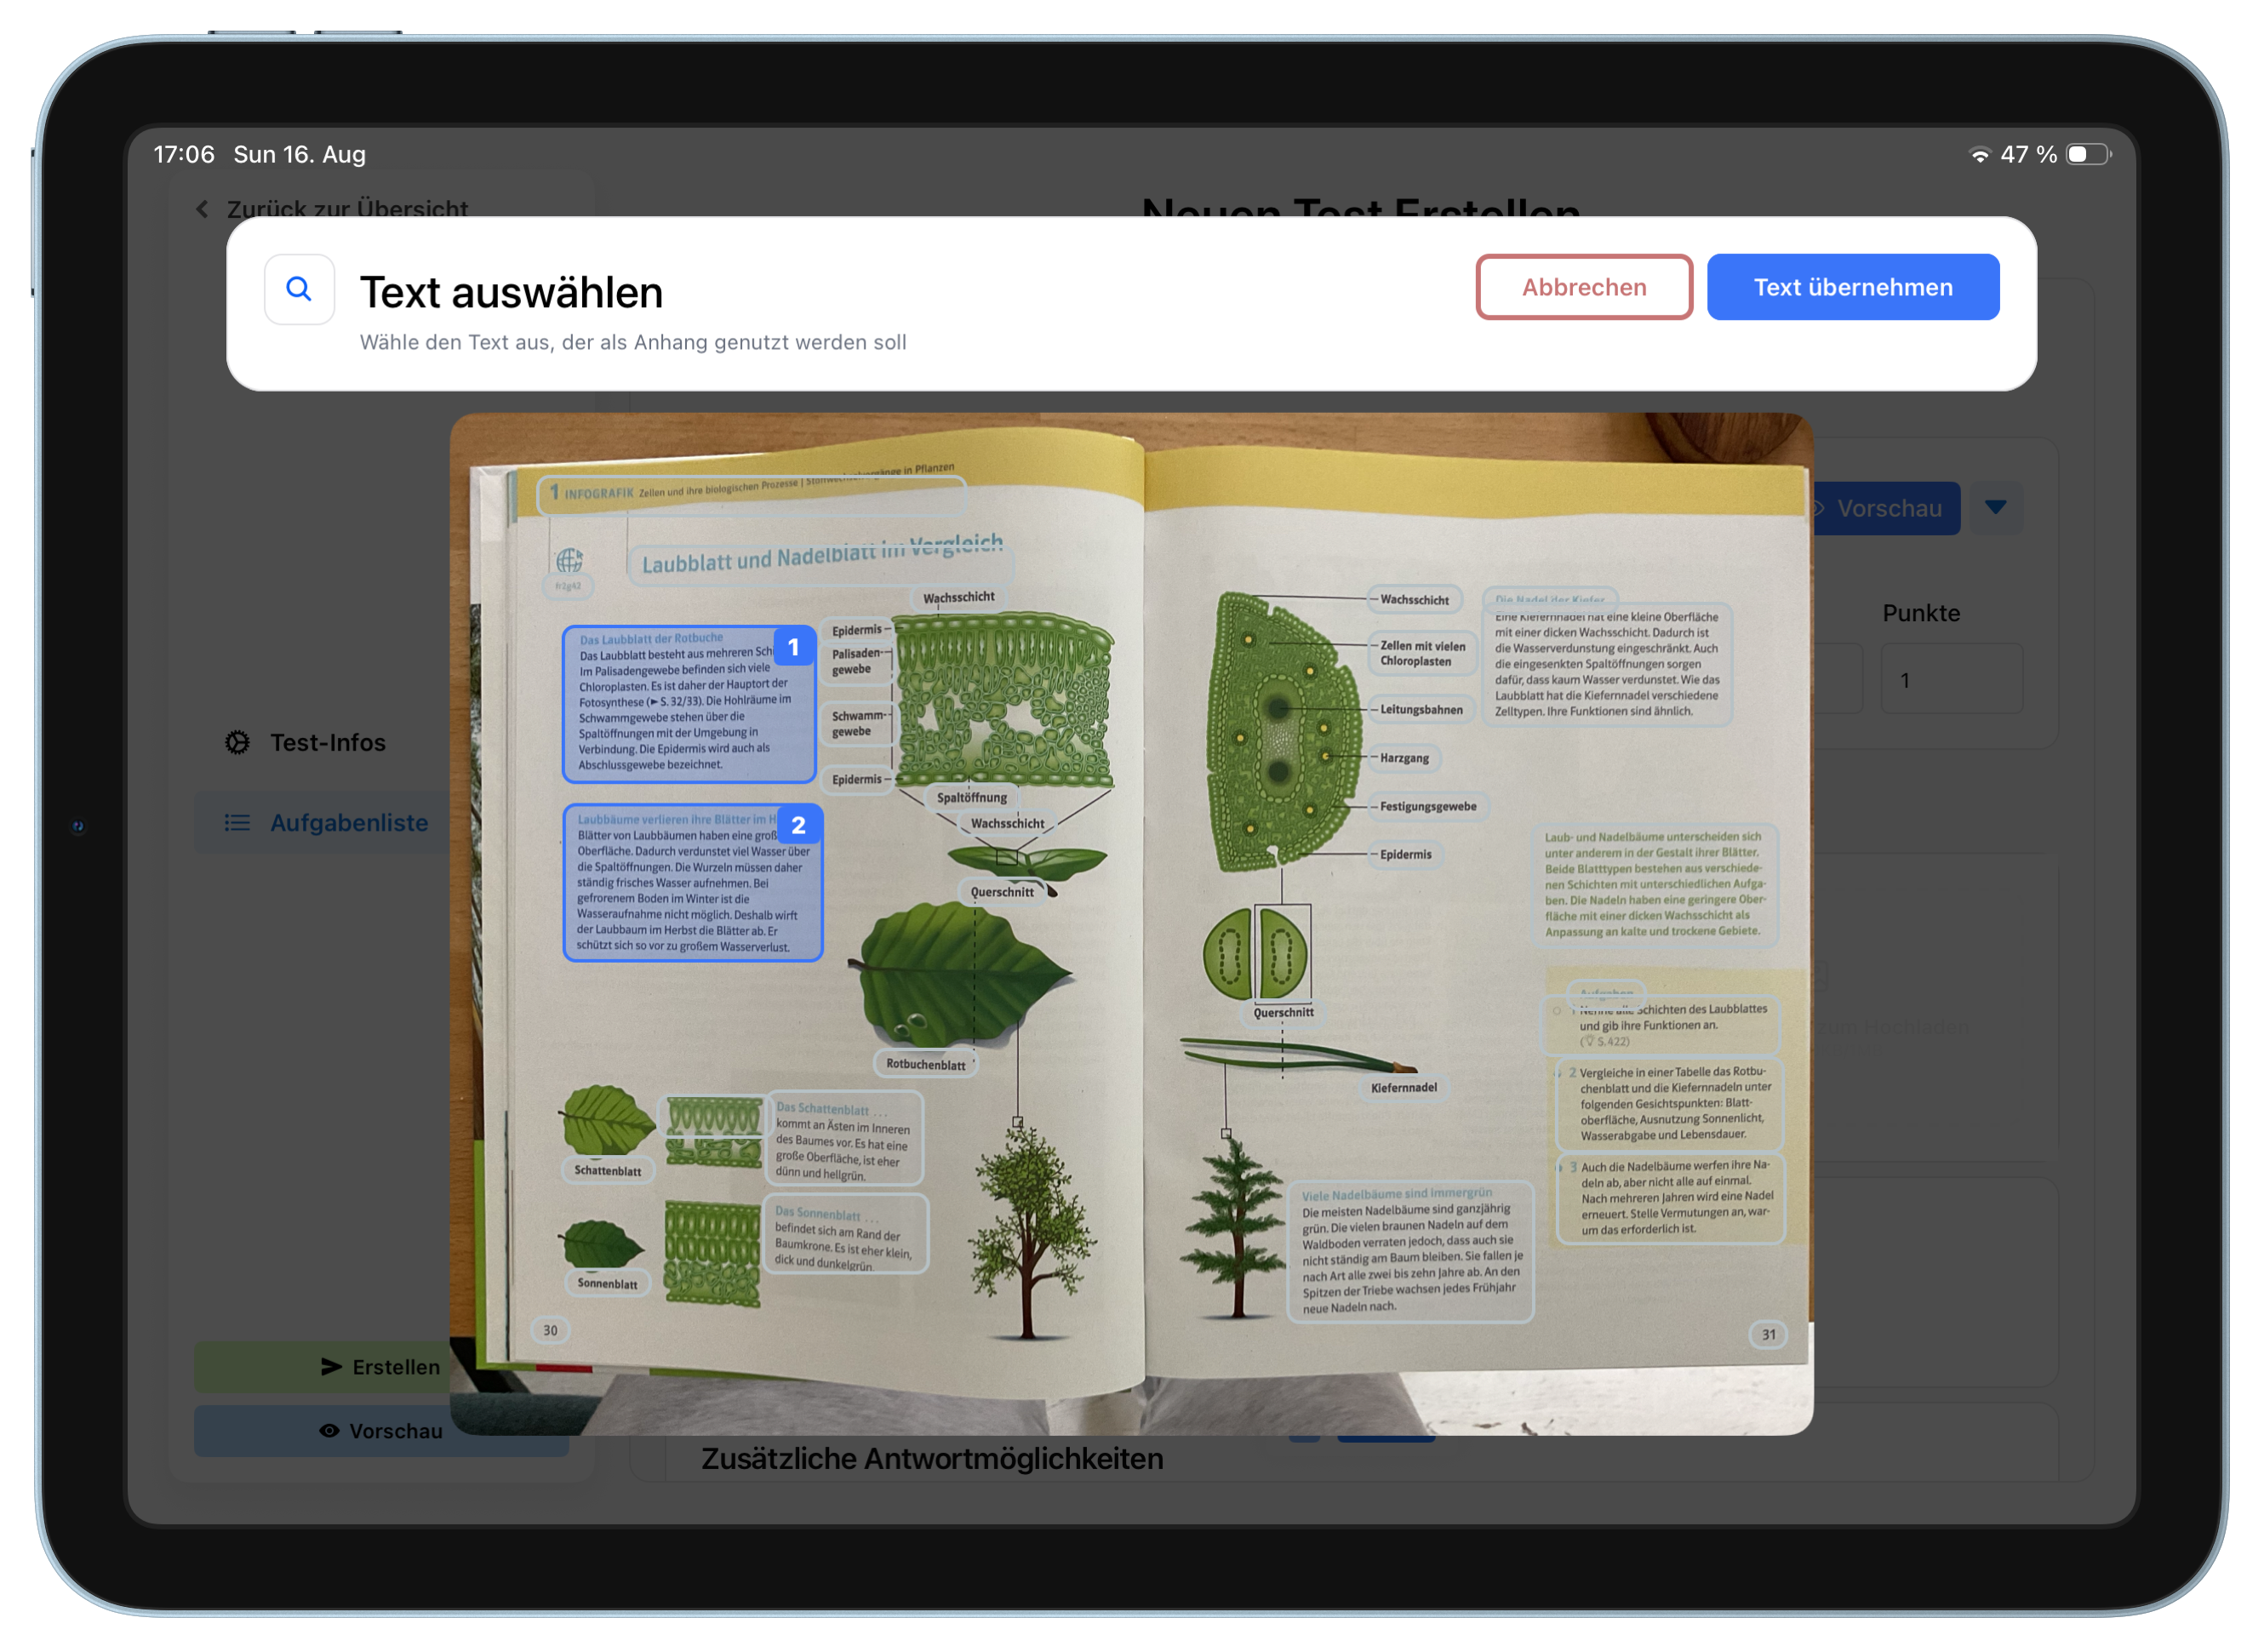Image resolution: width=2264 pixels, height=1652 pixels.
Task: Deselect text block "Laubbäume verlieren ihre Blätter"
Action: coord(692,882)
